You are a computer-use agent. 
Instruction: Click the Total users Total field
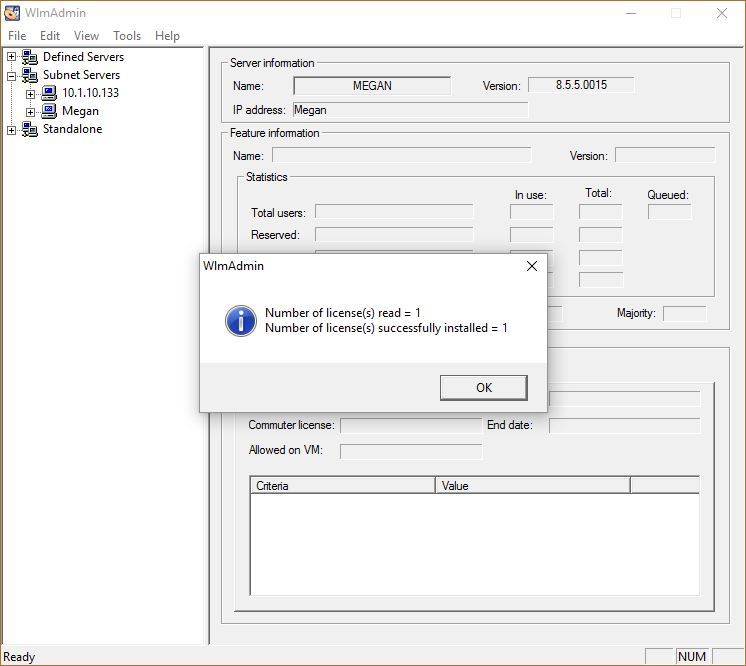coord(600,212)
